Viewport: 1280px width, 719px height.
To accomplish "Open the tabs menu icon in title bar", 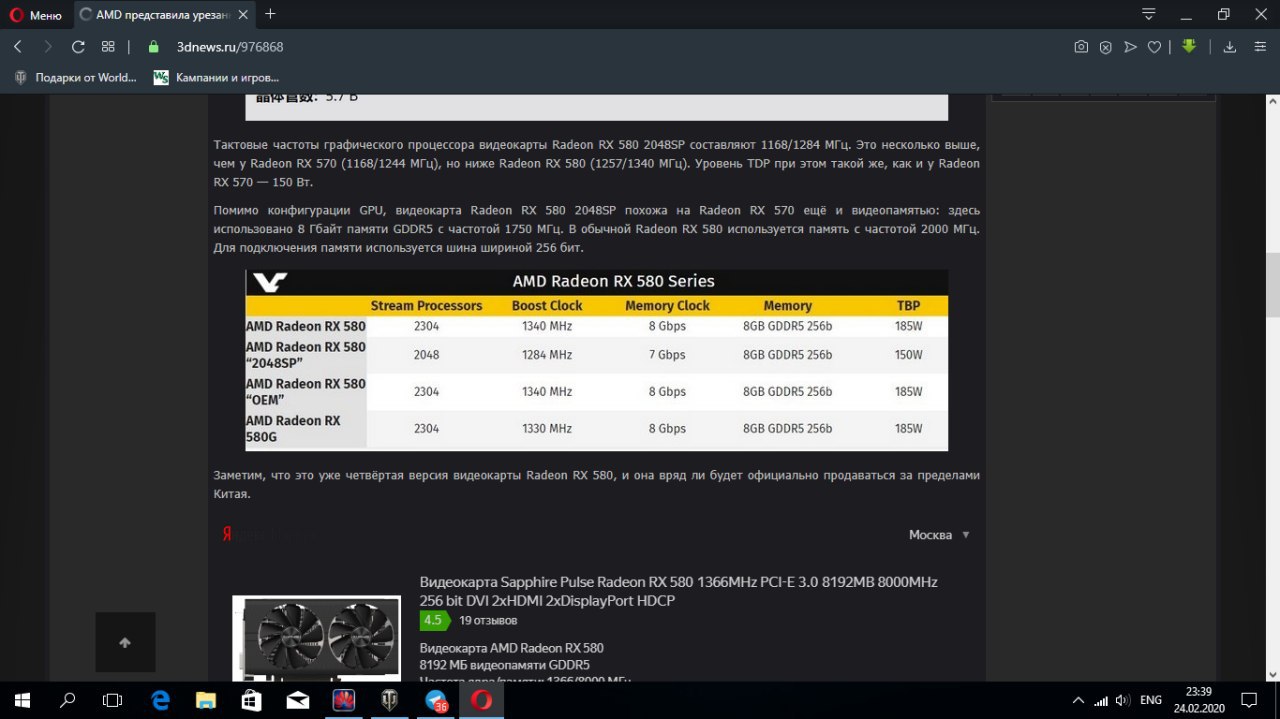I will (1149, 14).
